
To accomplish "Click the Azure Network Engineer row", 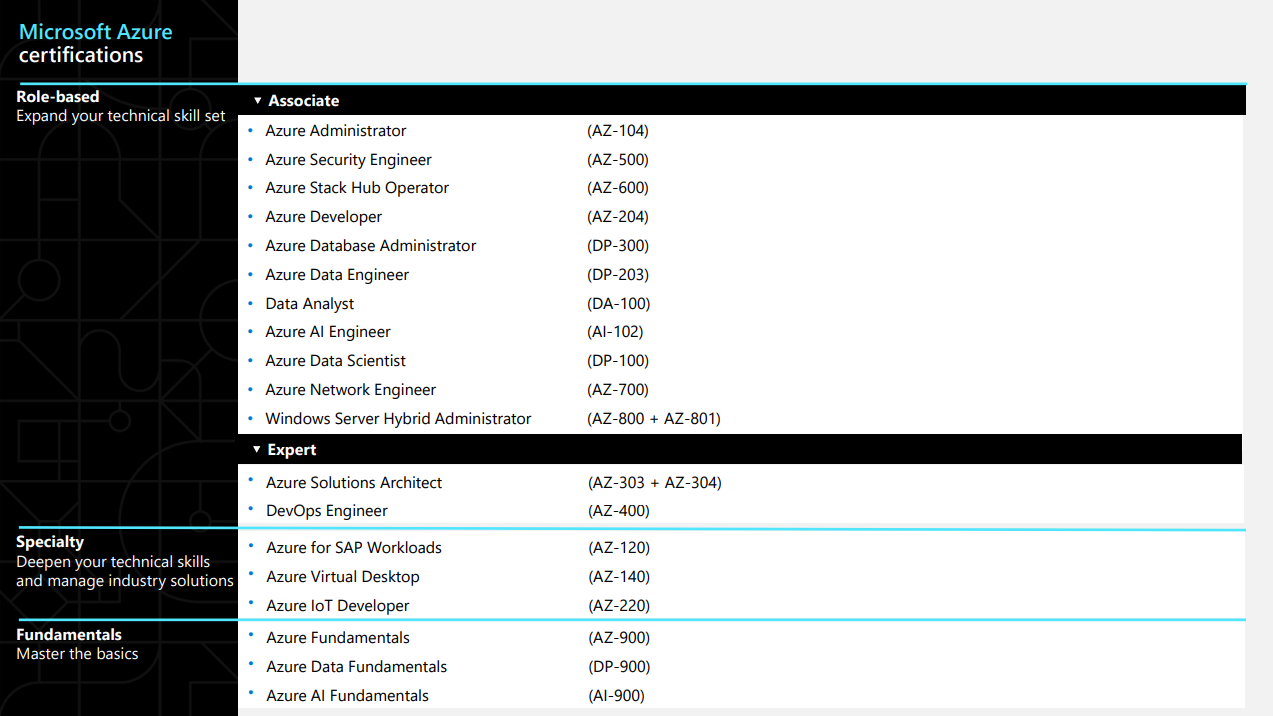I will [x=351, y=390].
